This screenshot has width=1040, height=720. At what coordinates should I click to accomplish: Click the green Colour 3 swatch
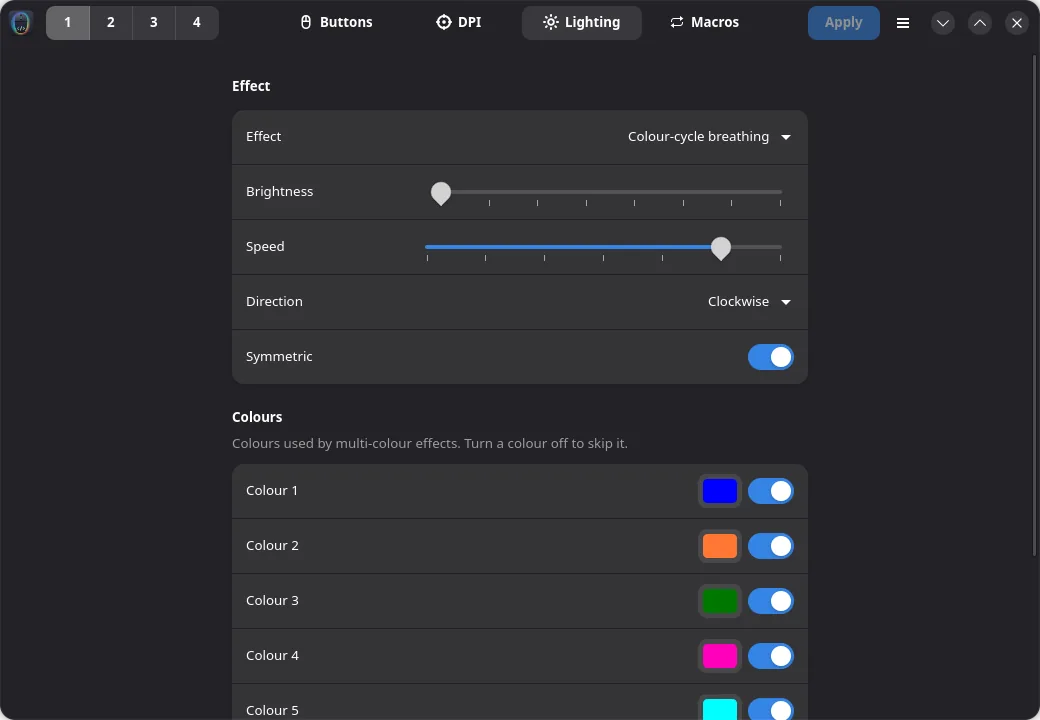coord(720,601)
